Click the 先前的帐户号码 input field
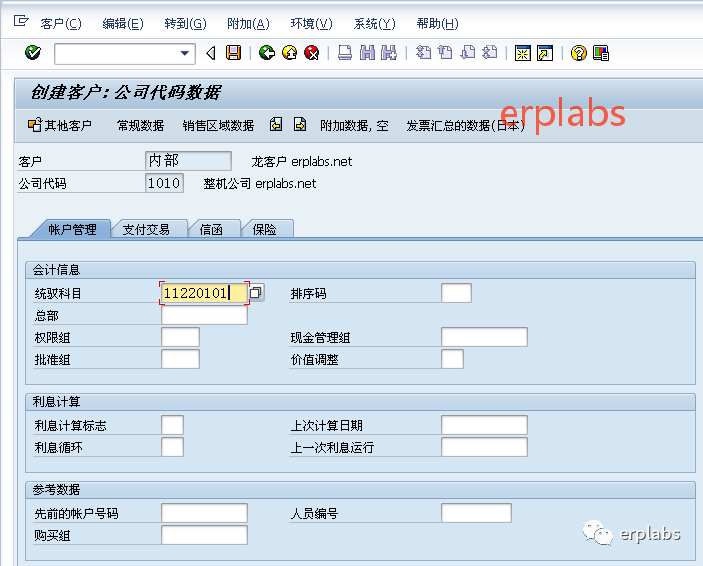Image resolution: width=703 pixels, height=566 pixels. click(x=204, y=513)
